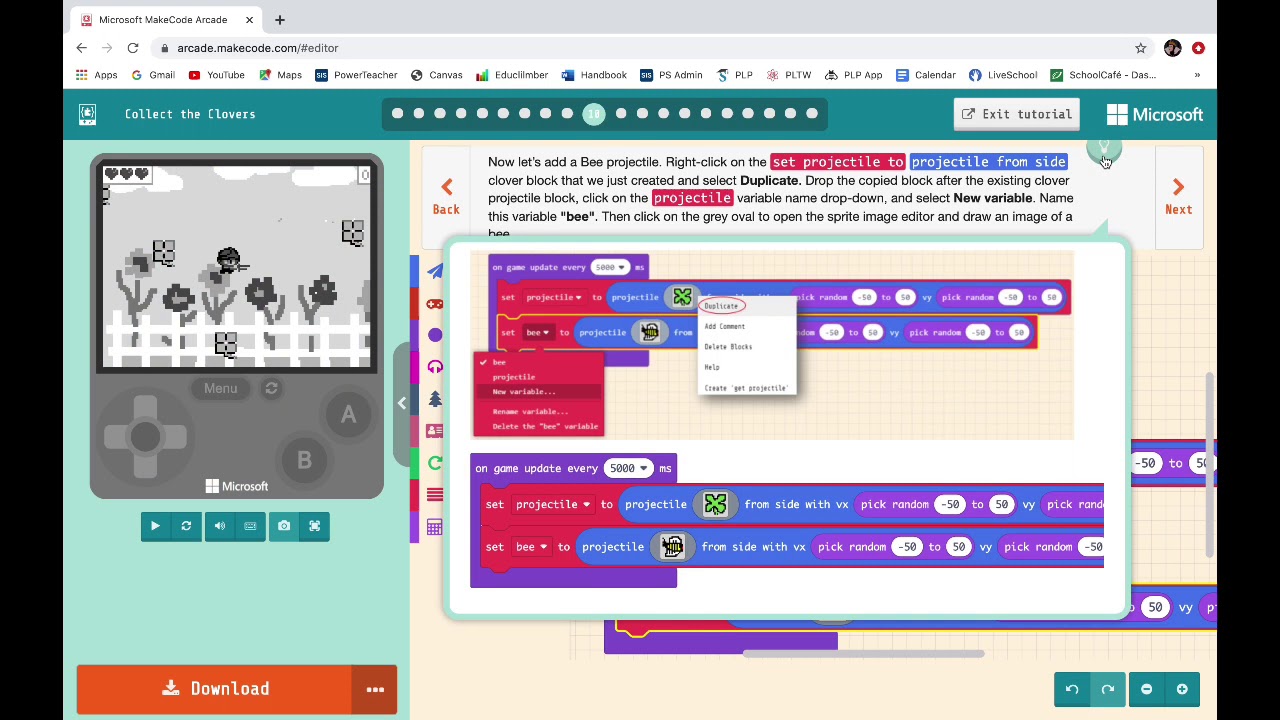The image size is (1280, 720).
Task: Click the address bar showing arcade.makecode.com
Action: 650,48
